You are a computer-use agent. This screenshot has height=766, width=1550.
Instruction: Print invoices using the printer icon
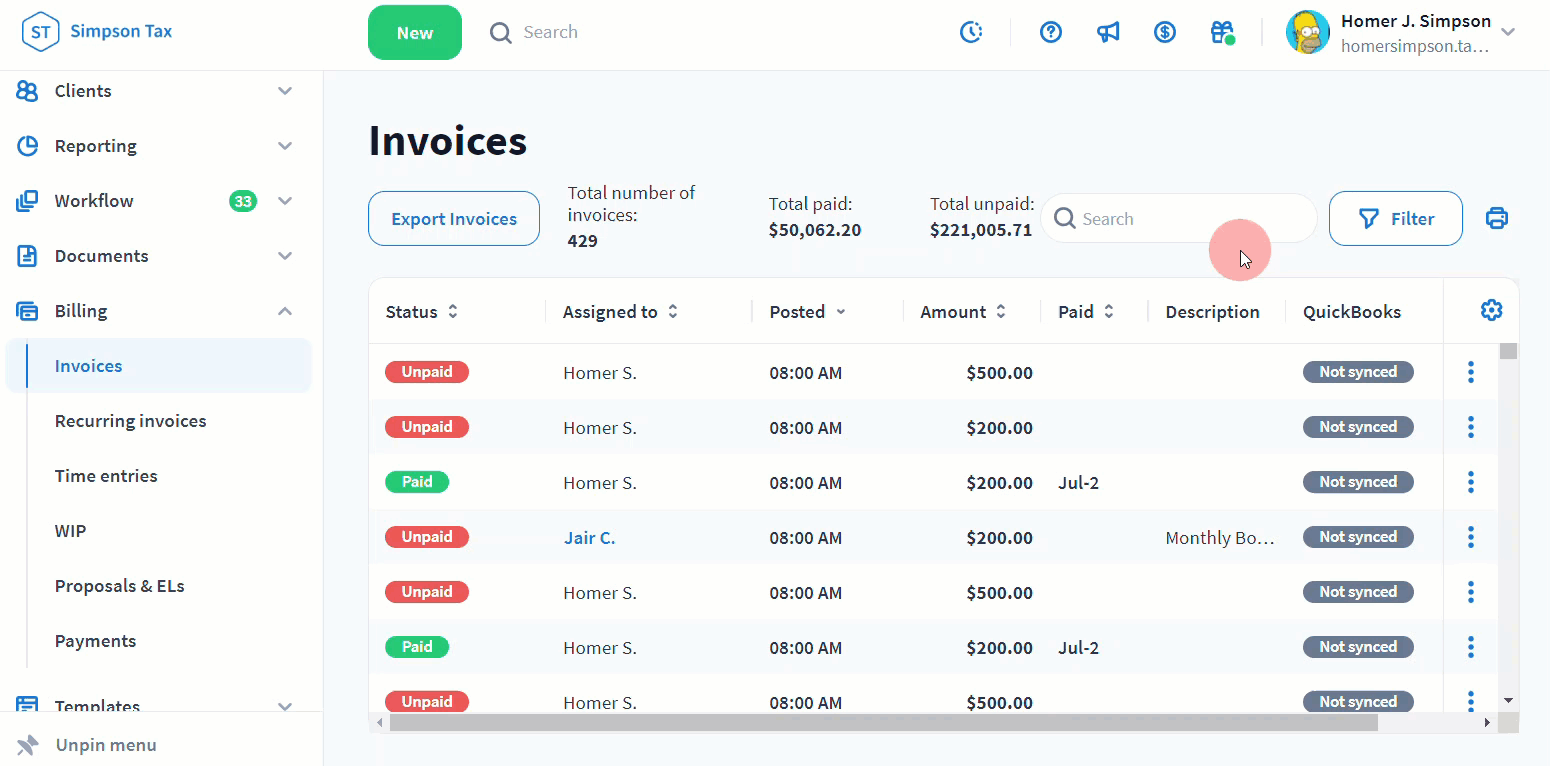[1496, 218]
